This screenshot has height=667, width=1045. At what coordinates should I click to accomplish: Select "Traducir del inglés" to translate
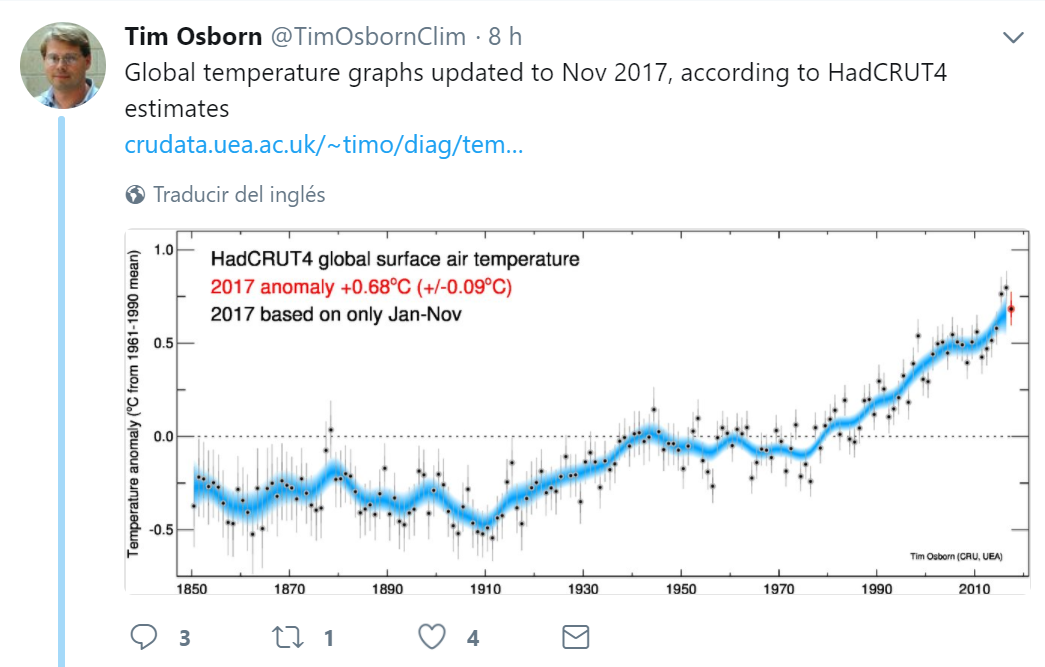pos(239,195)
